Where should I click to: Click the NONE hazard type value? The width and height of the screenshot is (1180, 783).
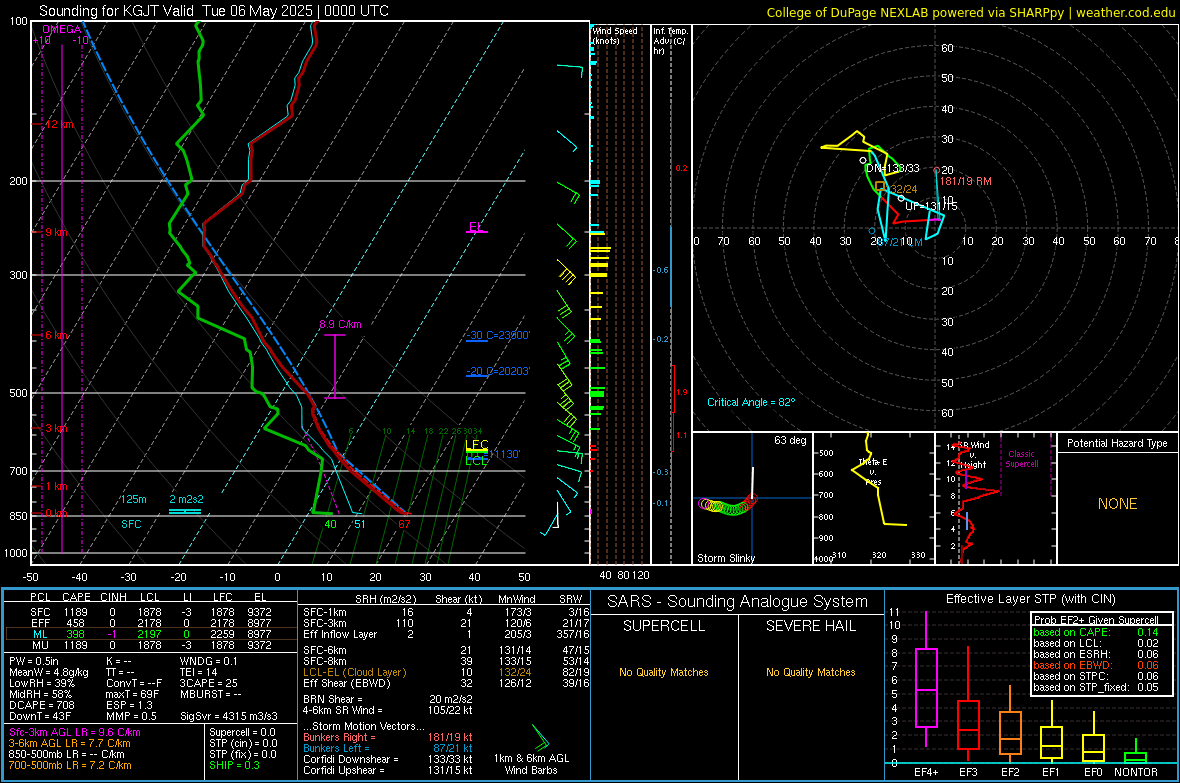[1117, 504]
